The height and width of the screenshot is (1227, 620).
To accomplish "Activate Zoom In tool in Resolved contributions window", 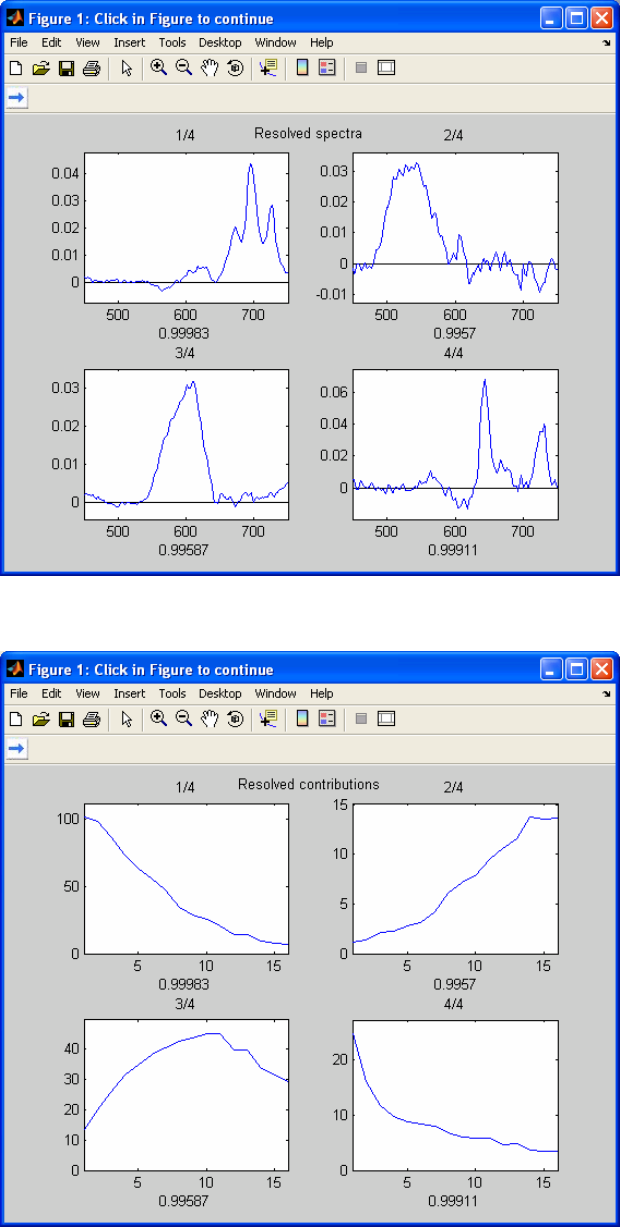I will click(159, 719).
